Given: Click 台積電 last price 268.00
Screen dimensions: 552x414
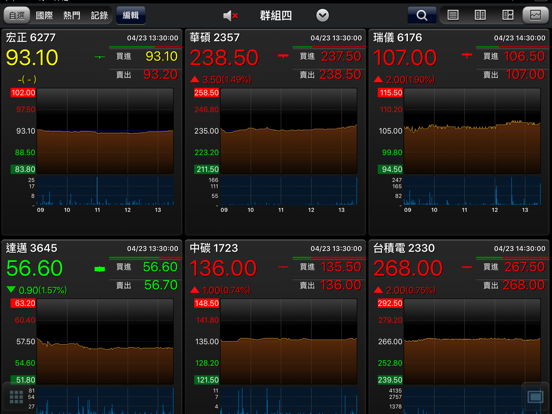Looking at the screenshot, I should 408,268.
